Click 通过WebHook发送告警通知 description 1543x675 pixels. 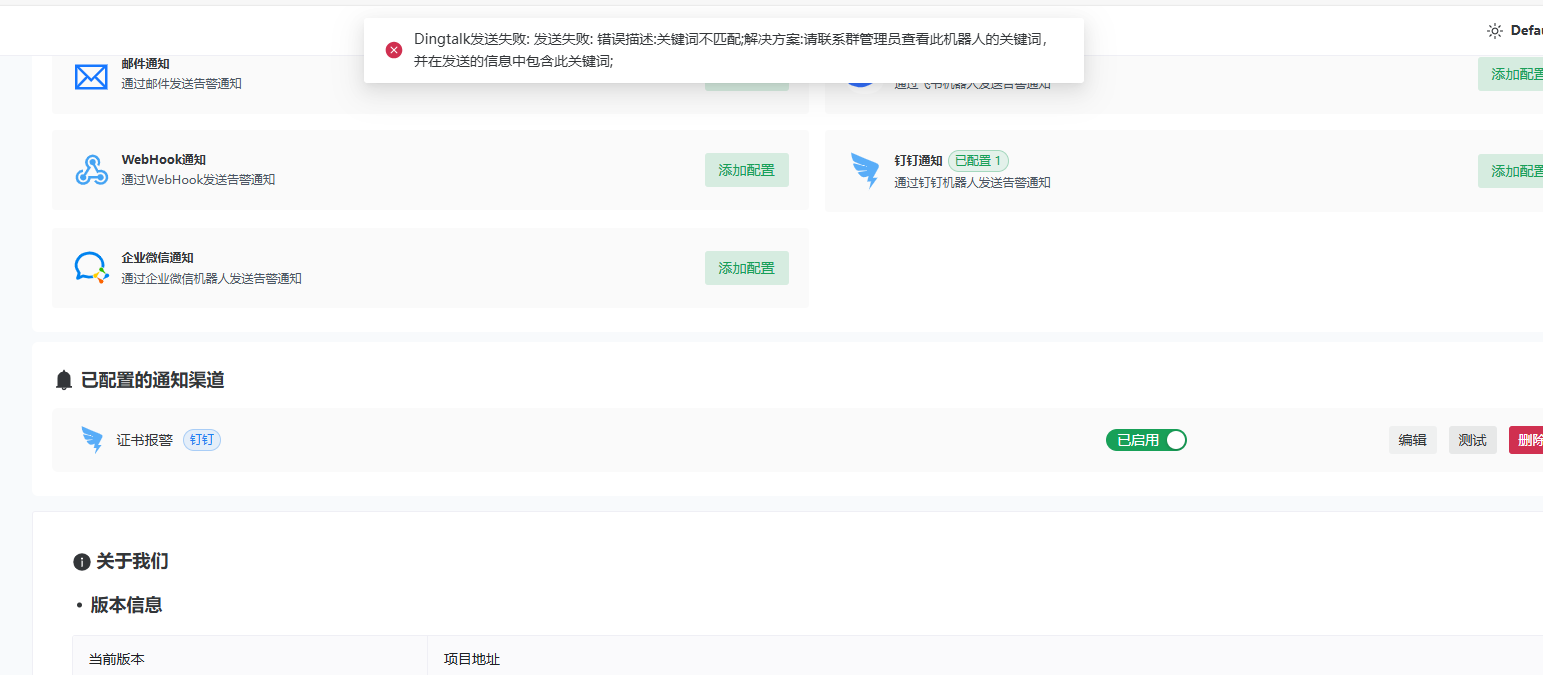click(x=198, y=180)
